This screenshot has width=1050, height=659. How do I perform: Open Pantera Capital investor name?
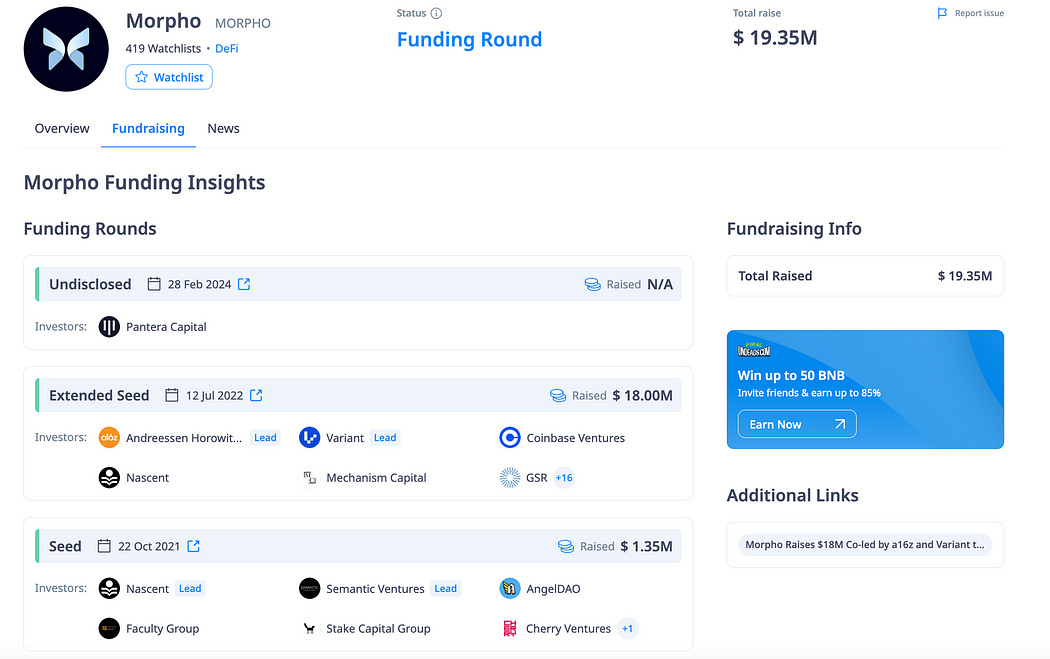click(x=166, y=327)
